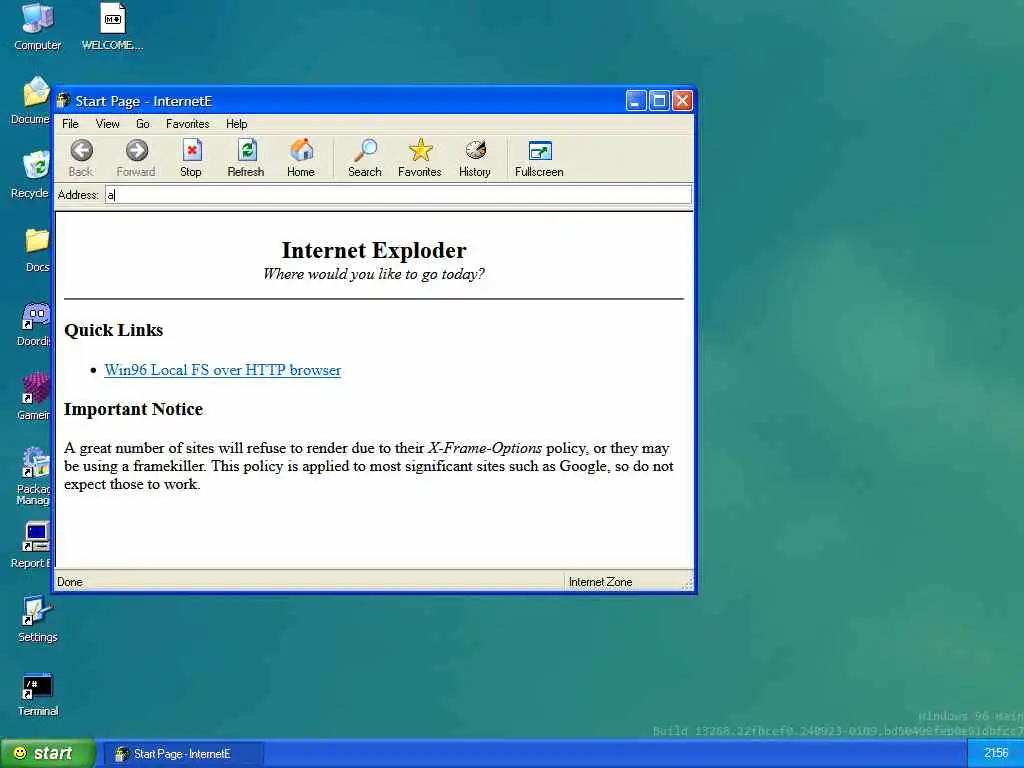Click the taskbar clock
Image resolution: width=1024 pixels, height=768 pixels.
pos(996,754)
